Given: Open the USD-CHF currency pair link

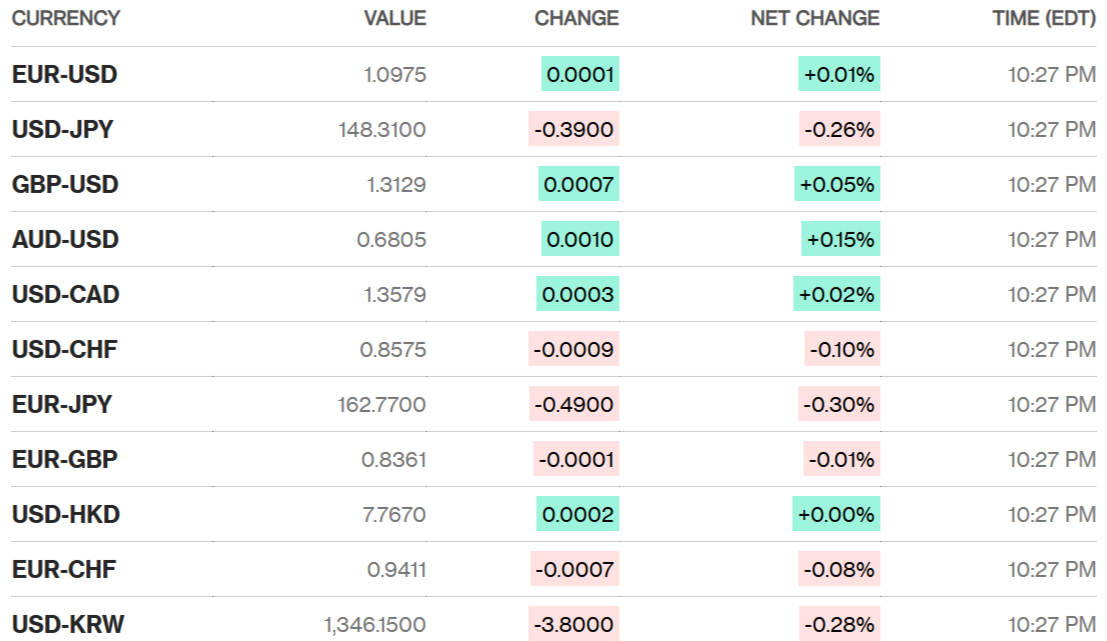Looking at the screenshot, I should [x=64, y=350].
